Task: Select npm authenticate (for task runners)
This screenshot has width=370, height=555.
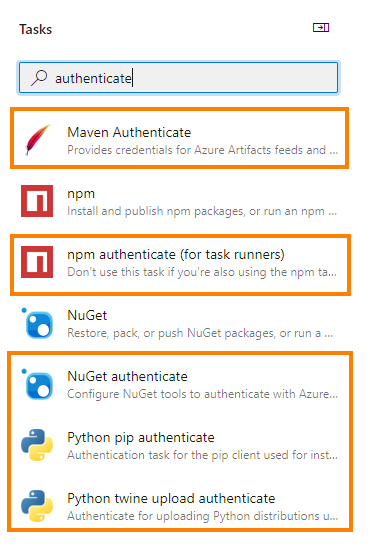Action: coord(181,265)
